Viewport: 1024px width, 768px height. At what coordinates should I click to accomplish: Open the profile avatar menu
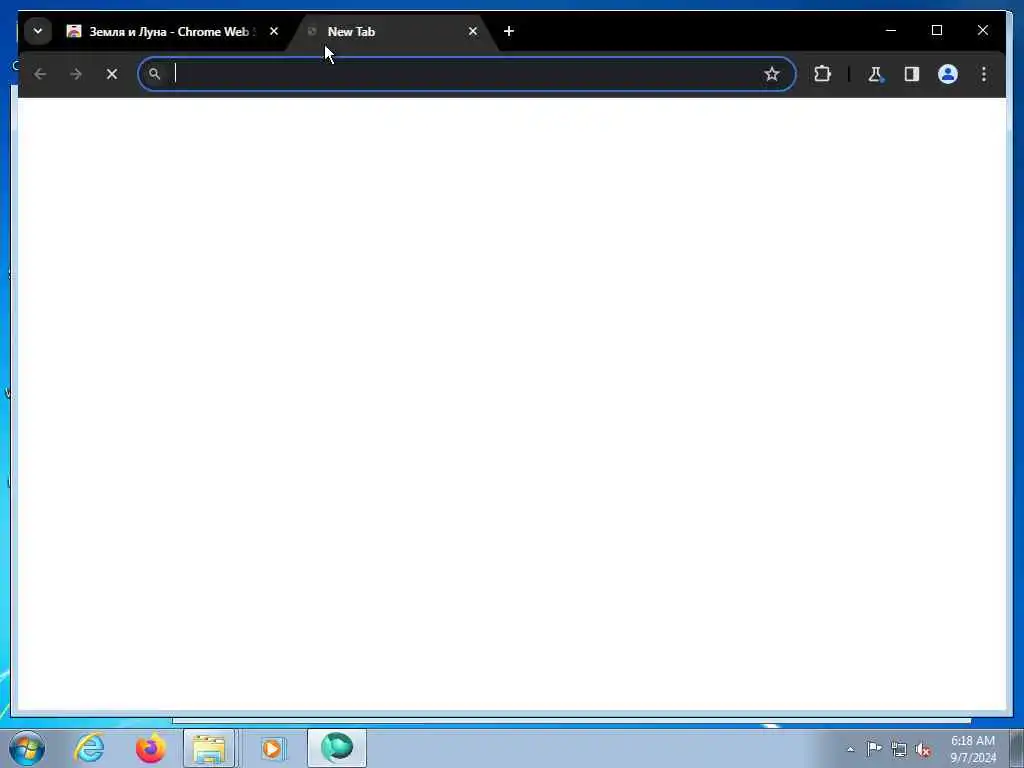click(948, 74)
